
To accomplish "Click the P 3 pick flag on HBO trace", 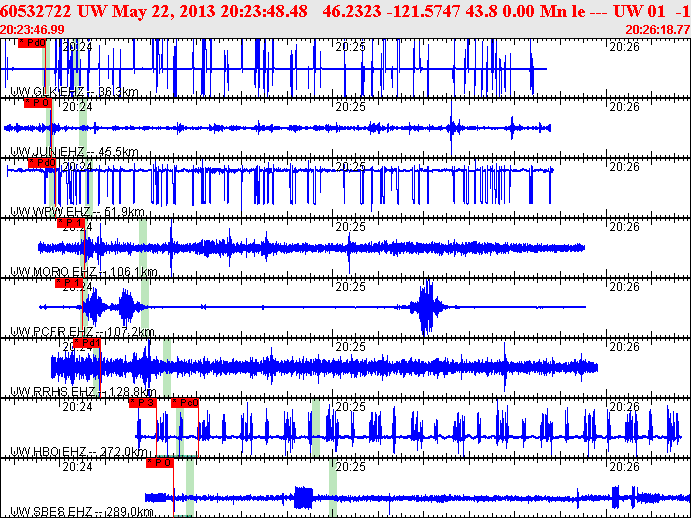I will tap(143, 403).
